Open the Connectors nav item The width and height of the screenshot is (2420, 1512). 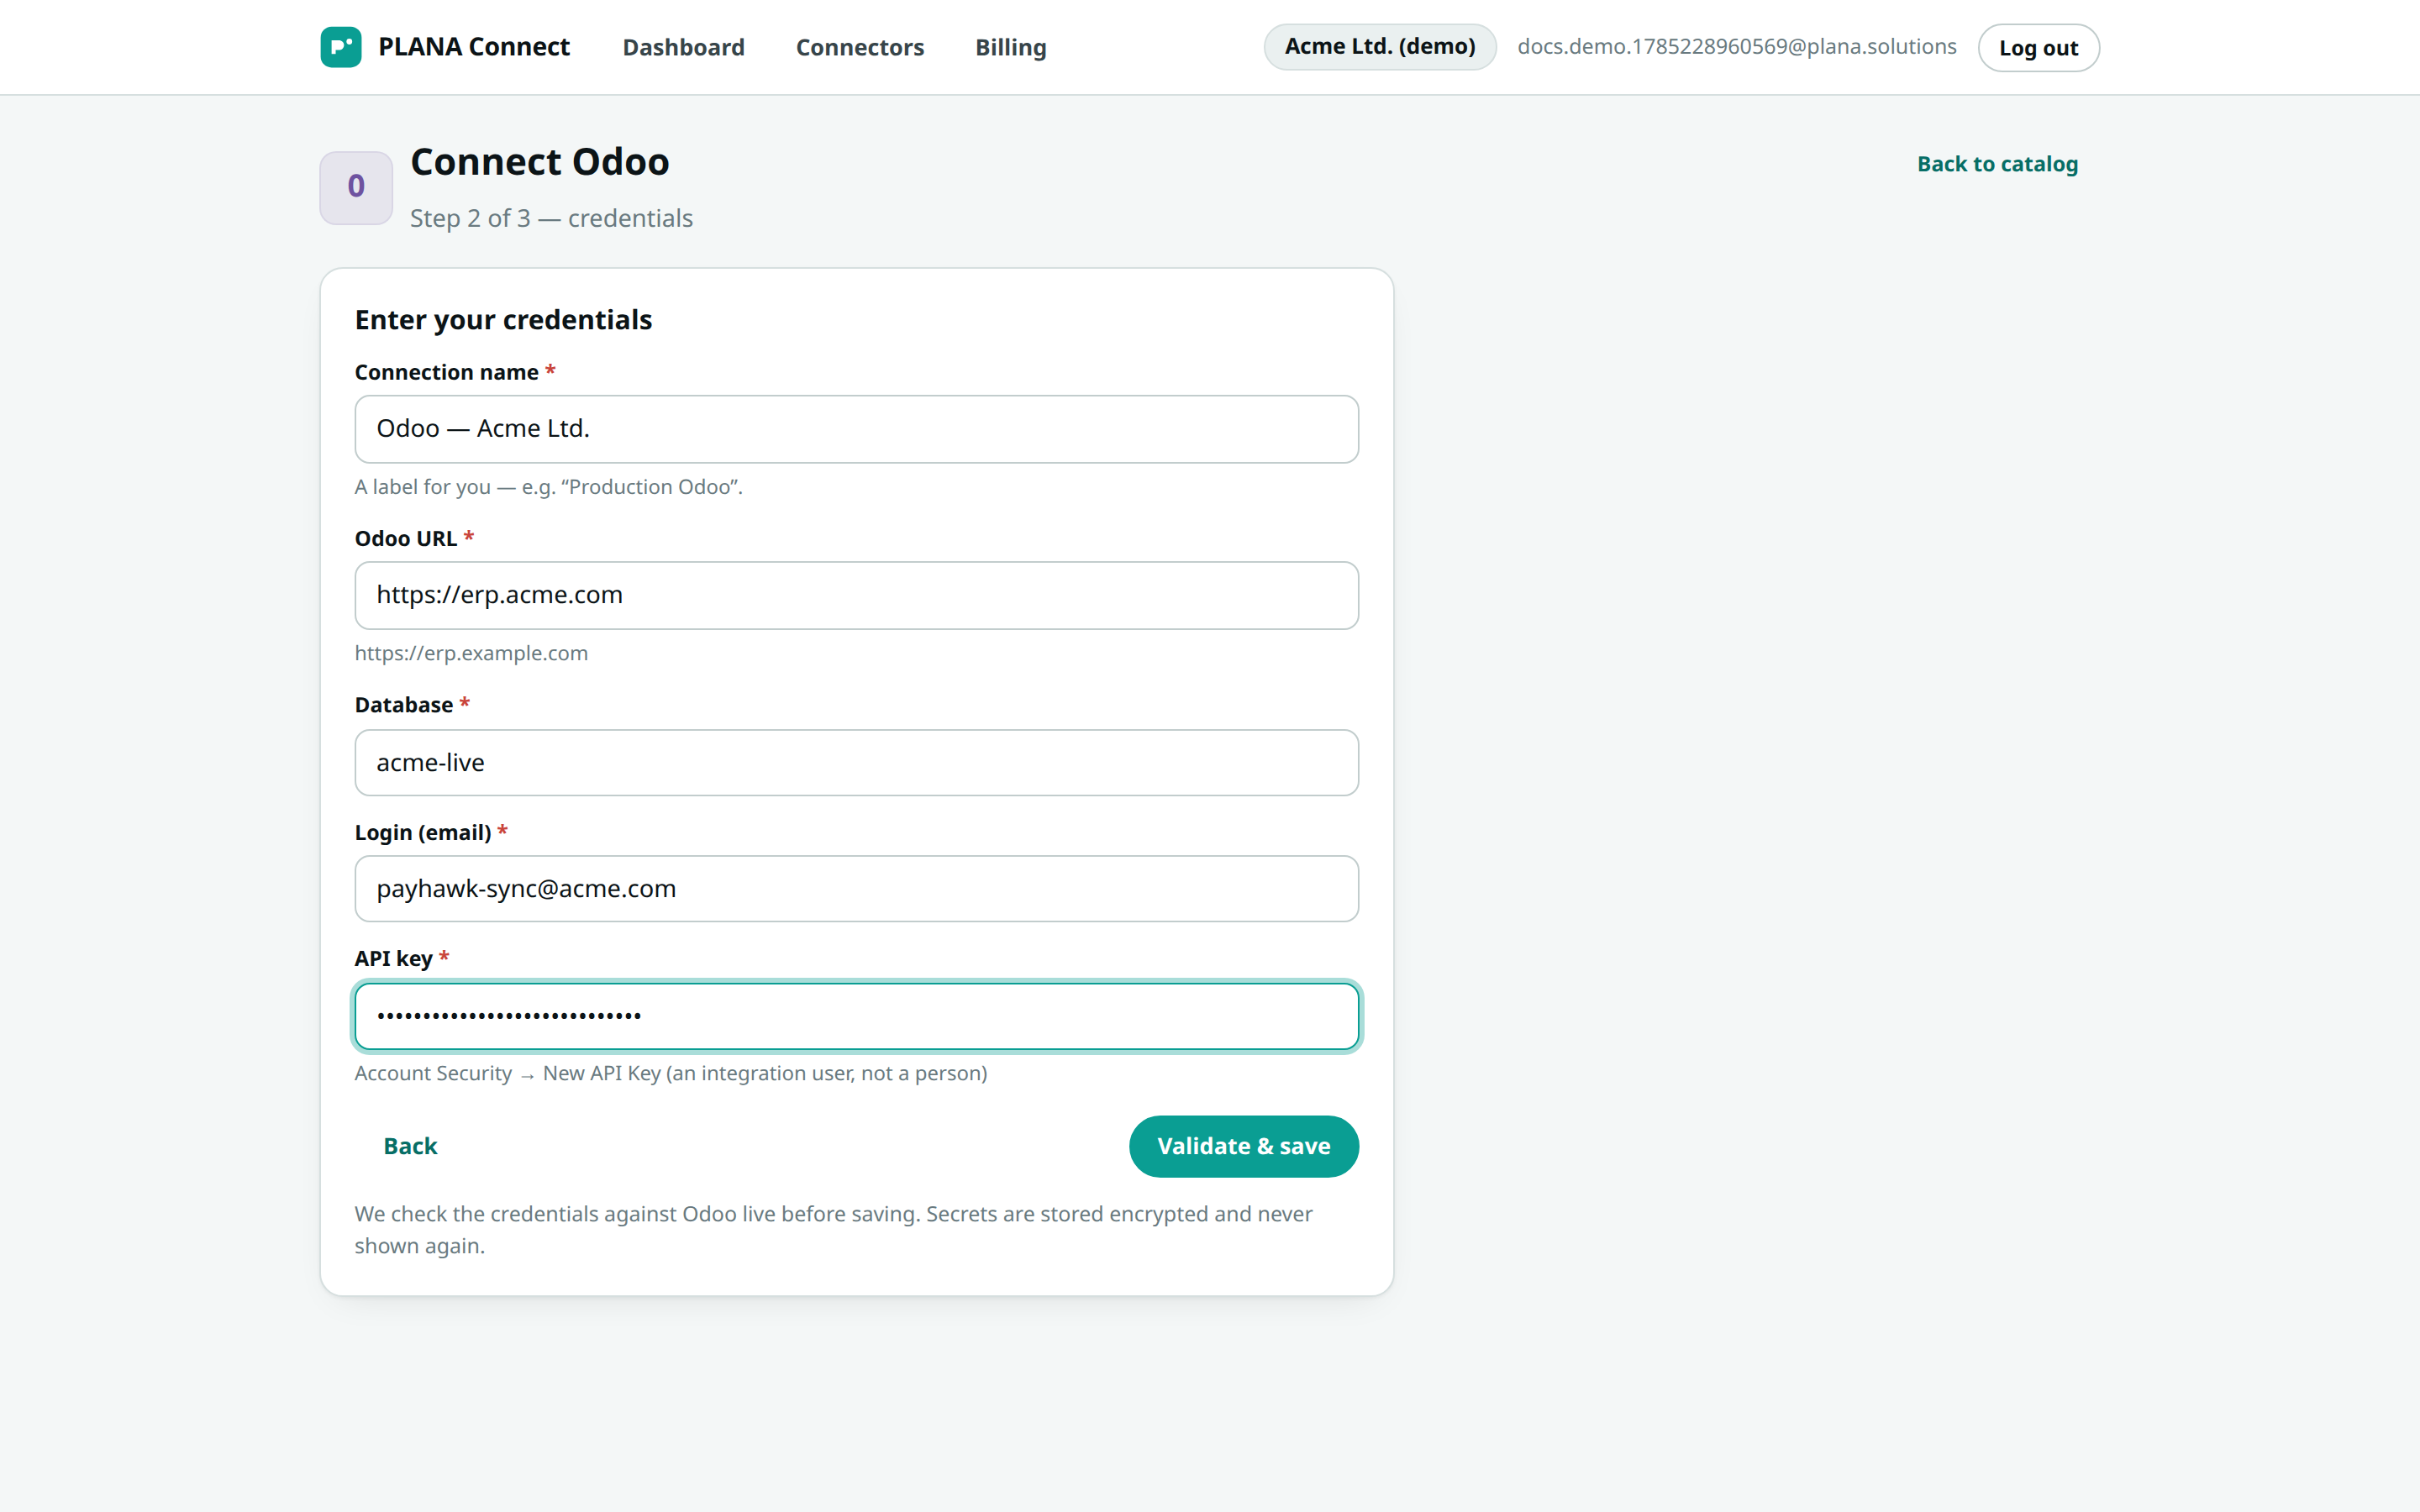pos(859,47)
